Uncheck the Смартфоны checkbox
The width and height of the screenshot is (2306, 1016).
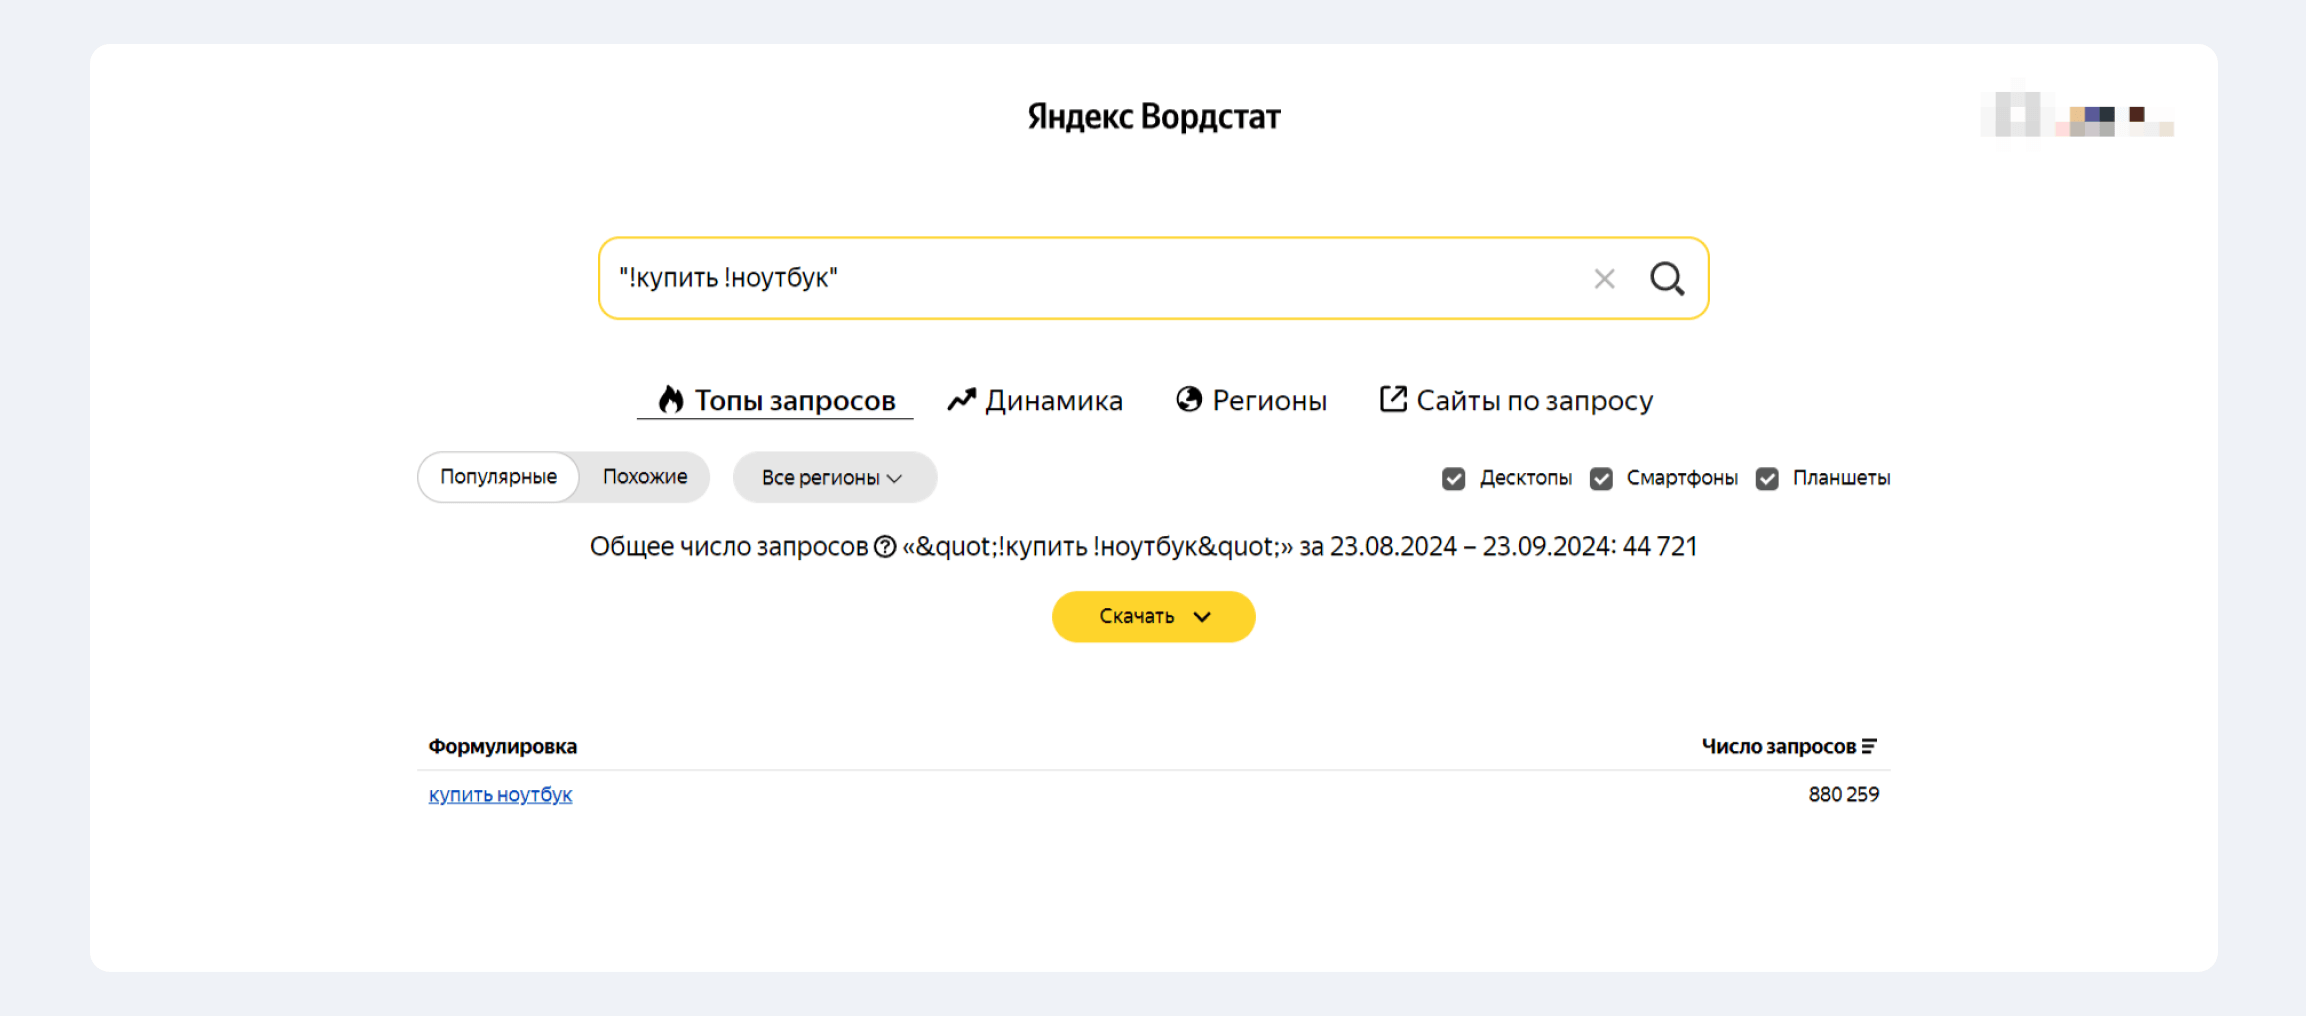pos(1601,479)
